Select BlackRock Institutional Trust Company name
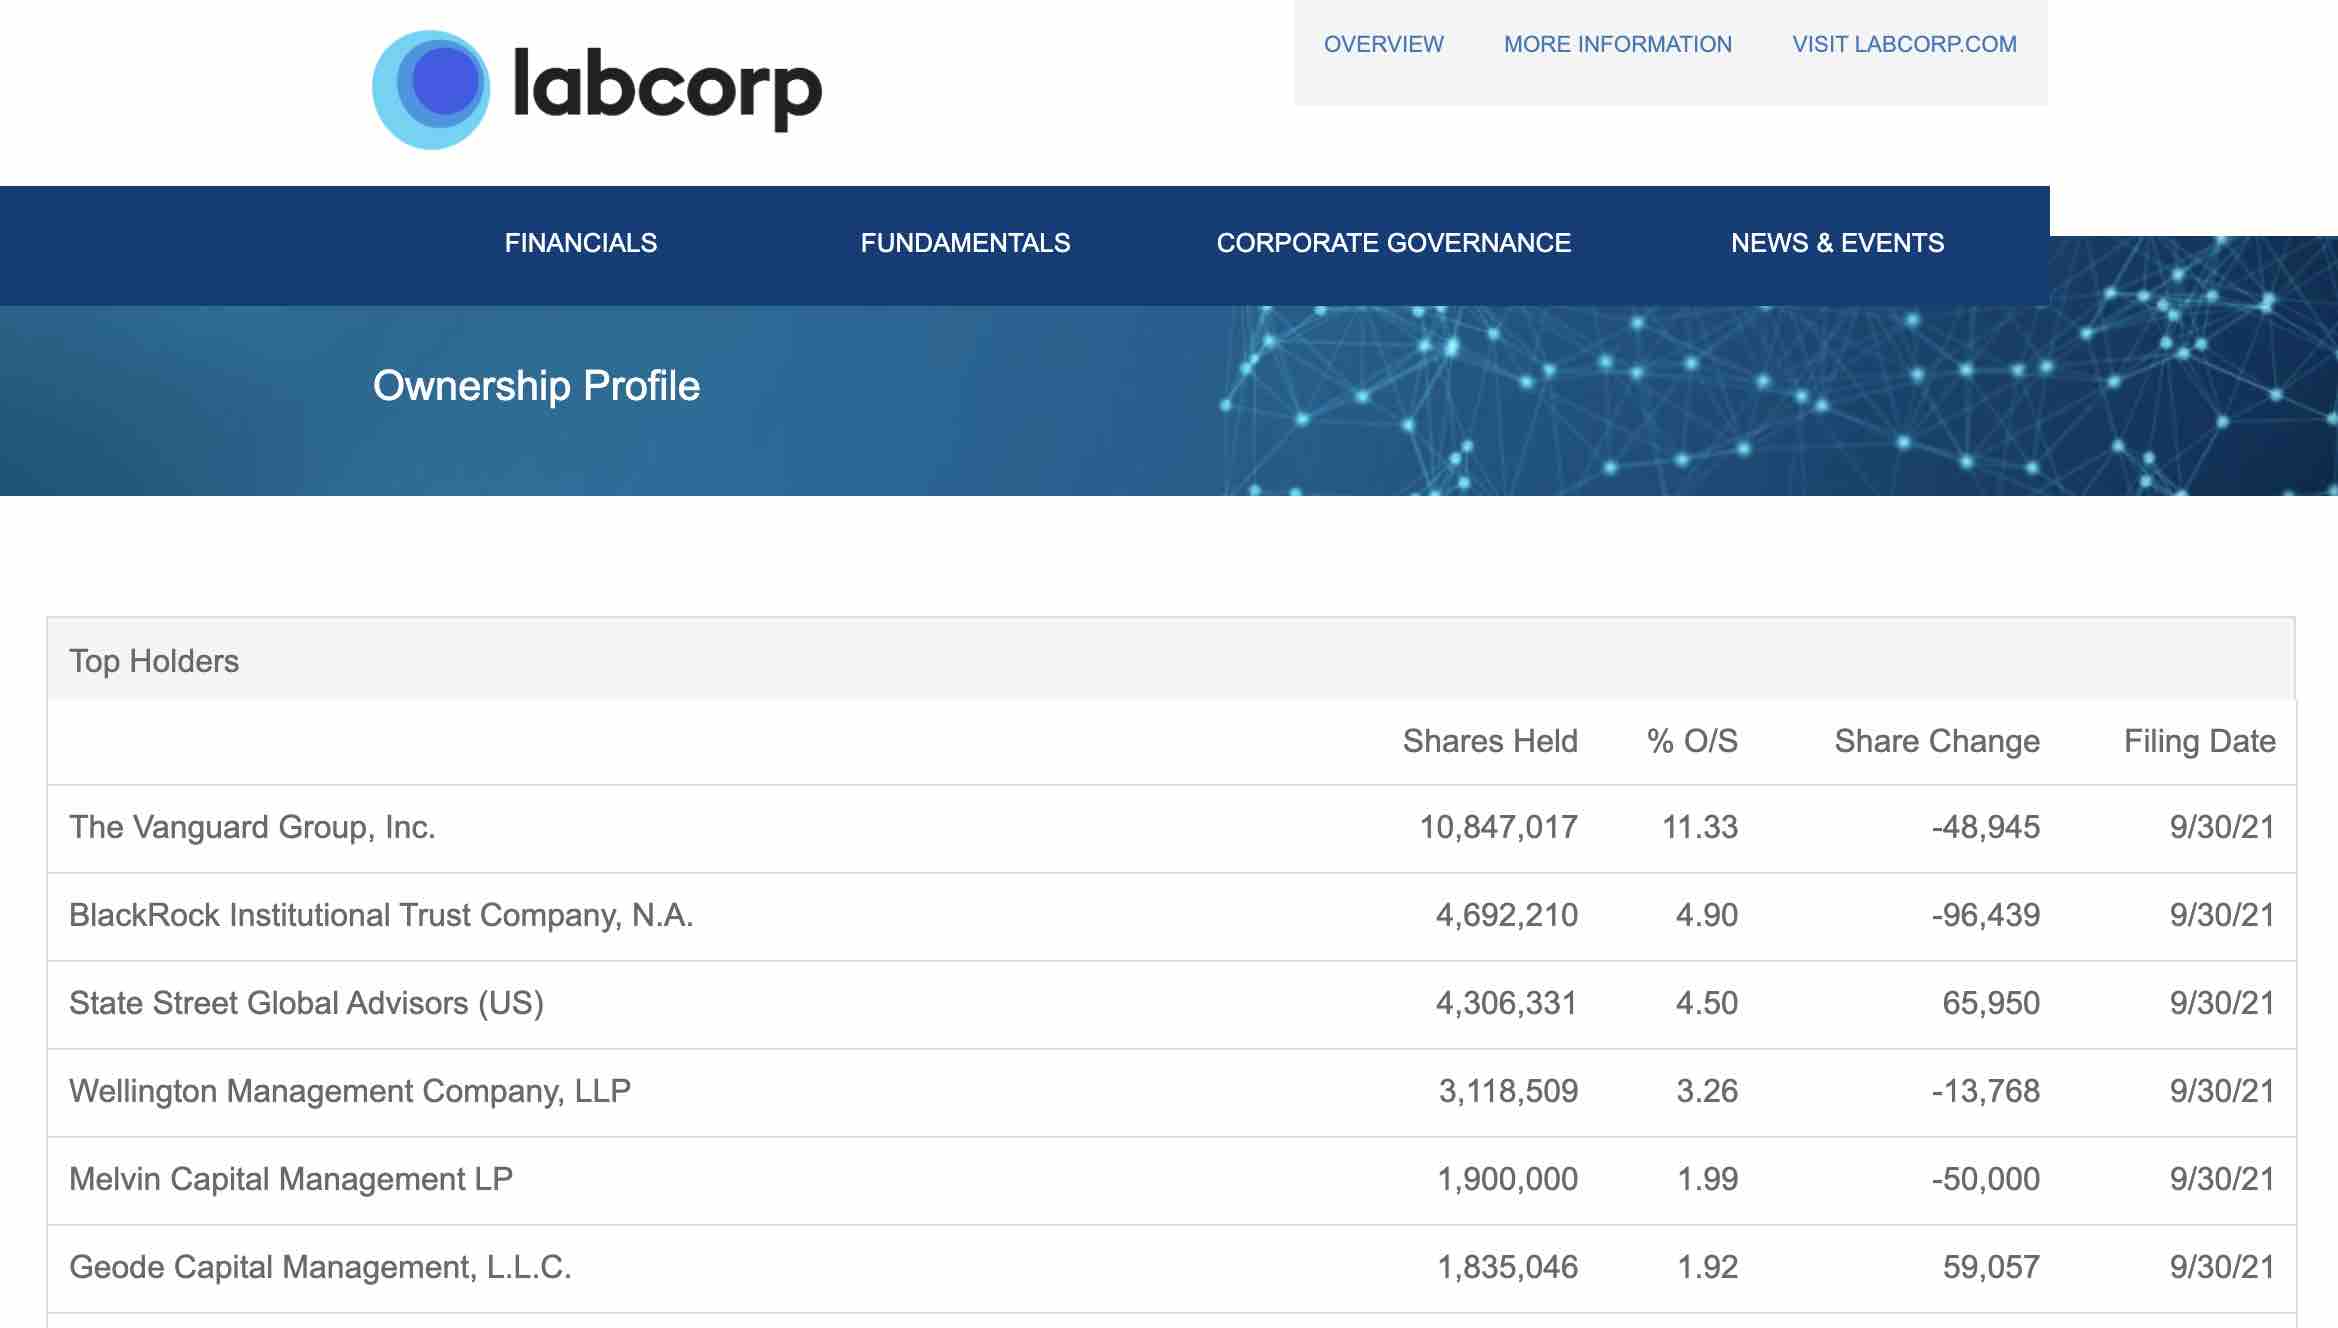Viewport: 2338px width, 1328px height. 381,915
